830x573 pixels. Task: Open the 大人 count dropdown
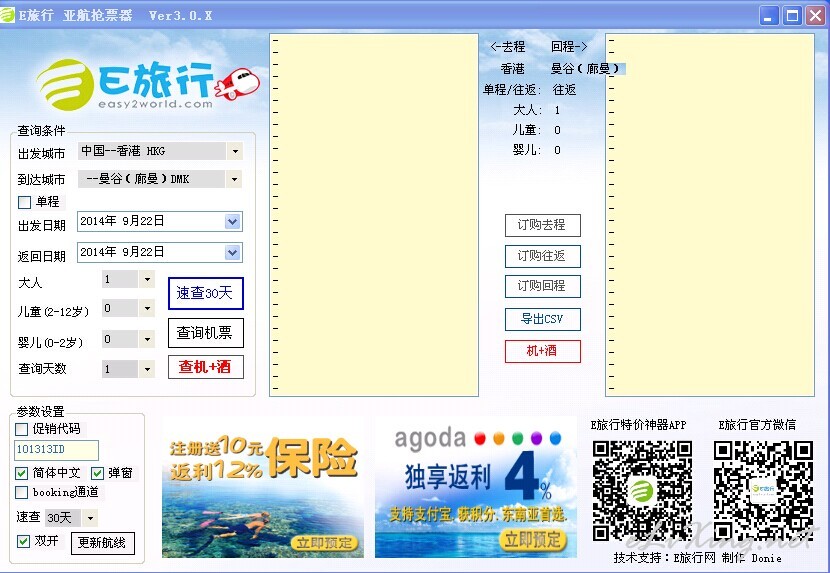pos(147,279)
